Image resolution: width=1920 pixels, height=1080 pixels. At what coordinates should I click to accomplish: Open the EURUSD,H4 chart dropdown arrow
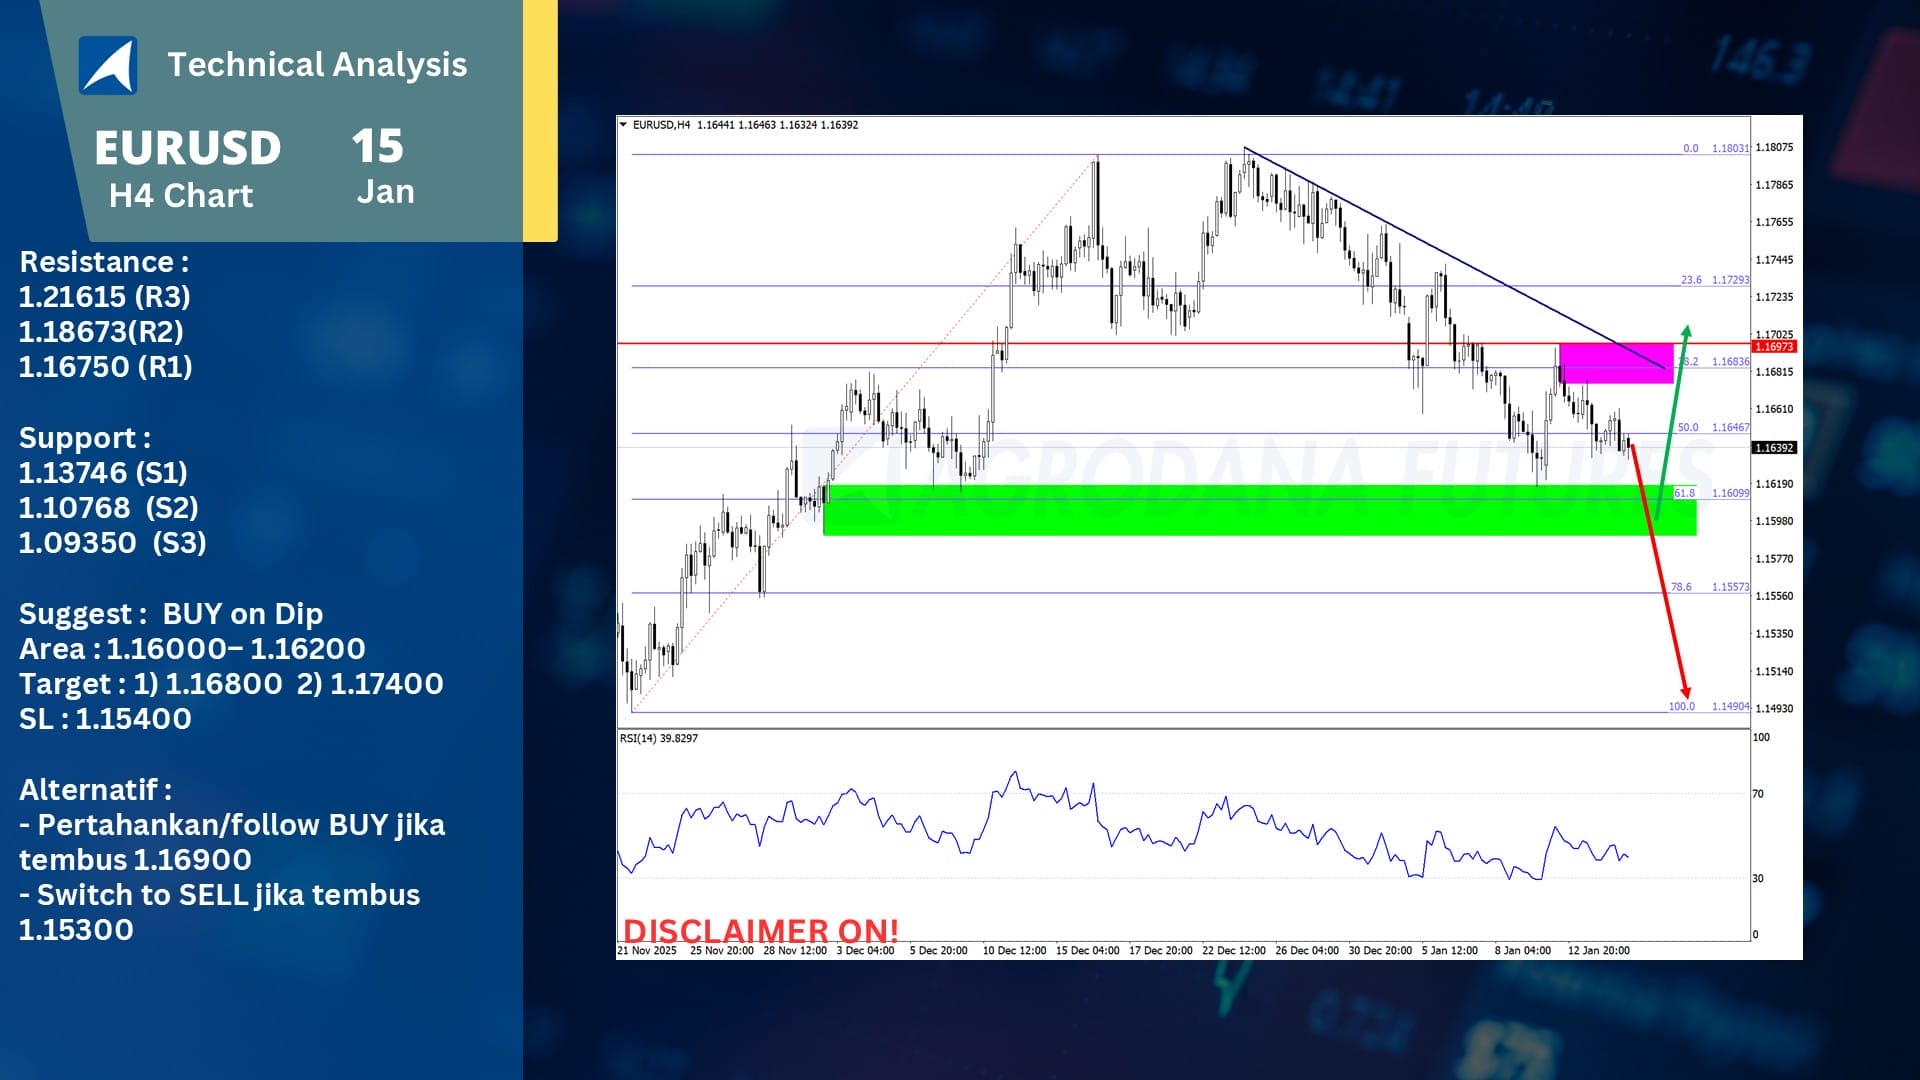coord(624,125)
